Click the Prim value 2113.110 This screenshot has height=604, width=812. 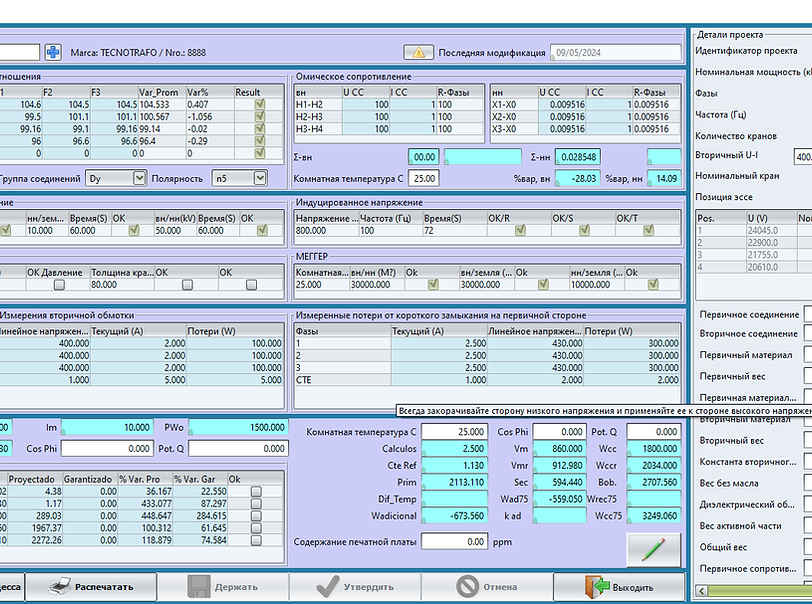point(454,482)
